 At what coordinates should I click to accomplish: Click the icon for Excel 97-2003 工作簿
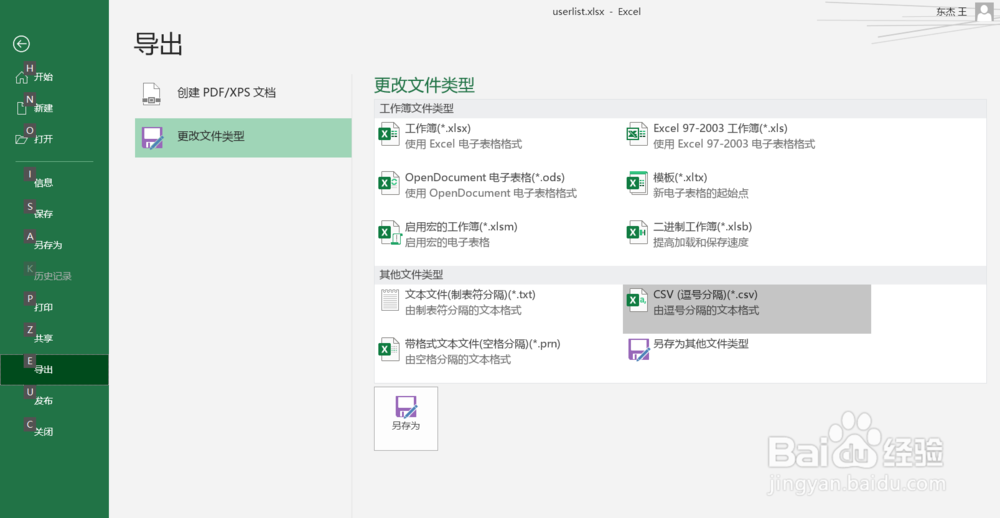point(637,135)
